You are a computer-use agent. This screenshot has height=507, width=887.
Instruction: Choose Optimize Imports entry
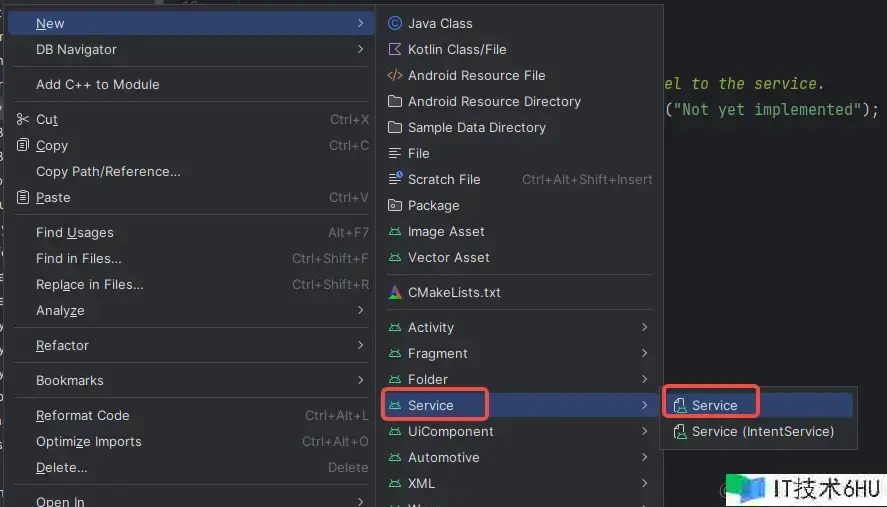coord(88,441)
